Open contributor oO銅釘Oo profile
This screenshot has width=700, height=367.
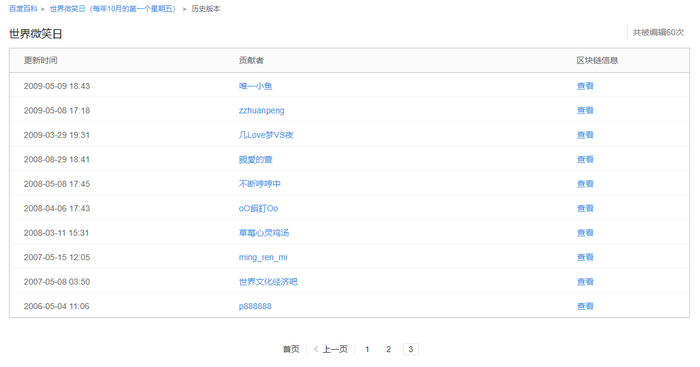pyautogui.click(x=258, y=209)
